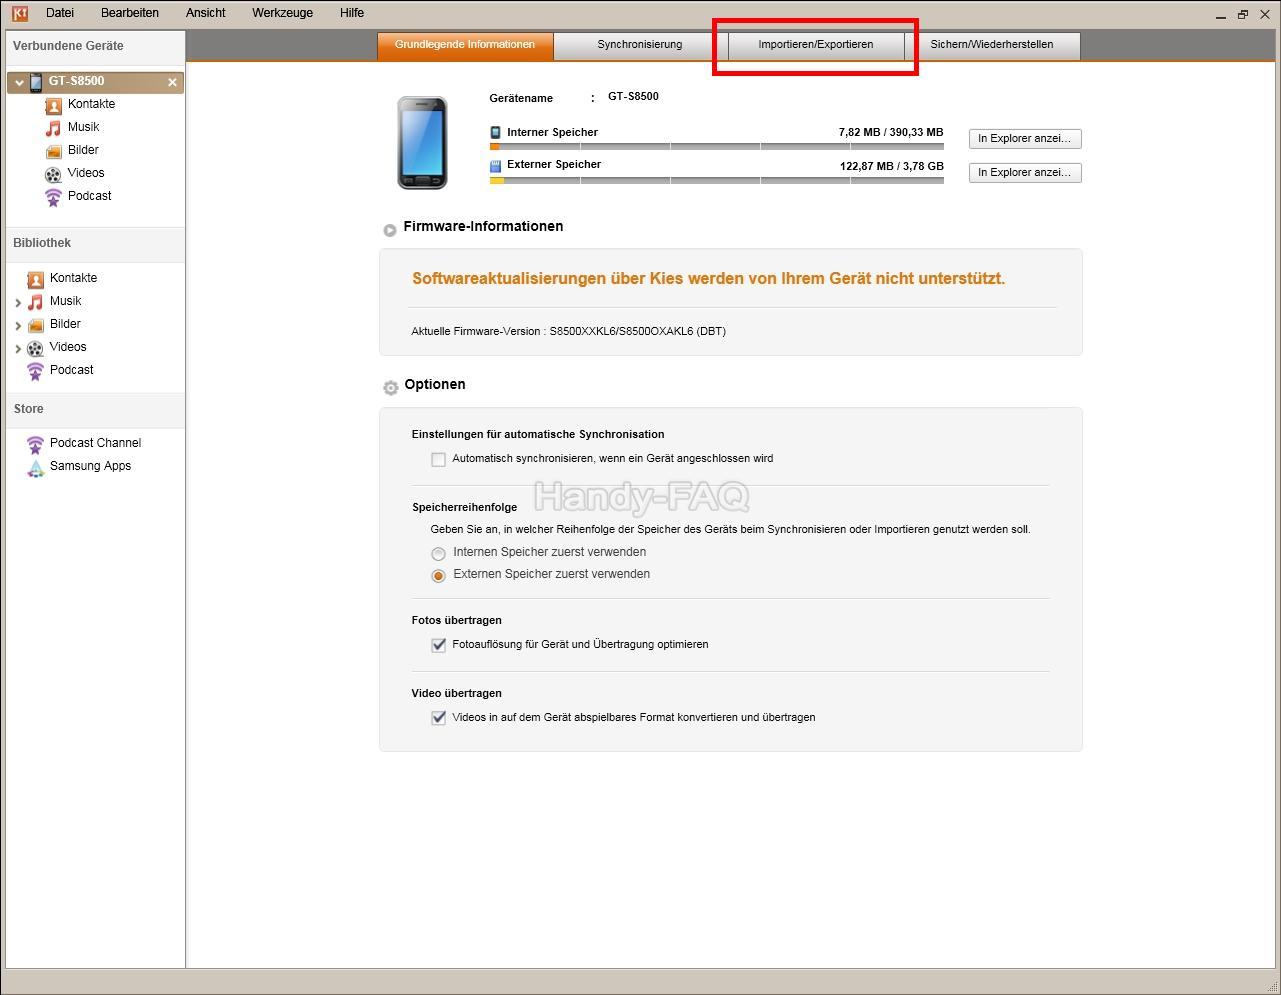Click Kontakte icon under GT-S8500 device

click(53, 105)
